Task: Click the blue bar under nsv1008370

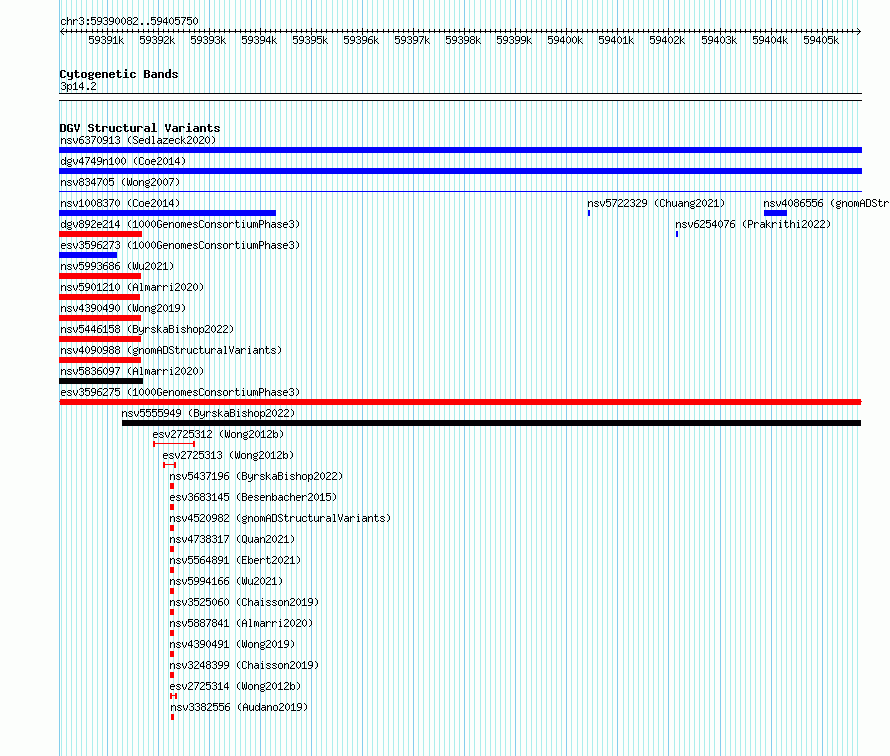Action: (167, 213)
